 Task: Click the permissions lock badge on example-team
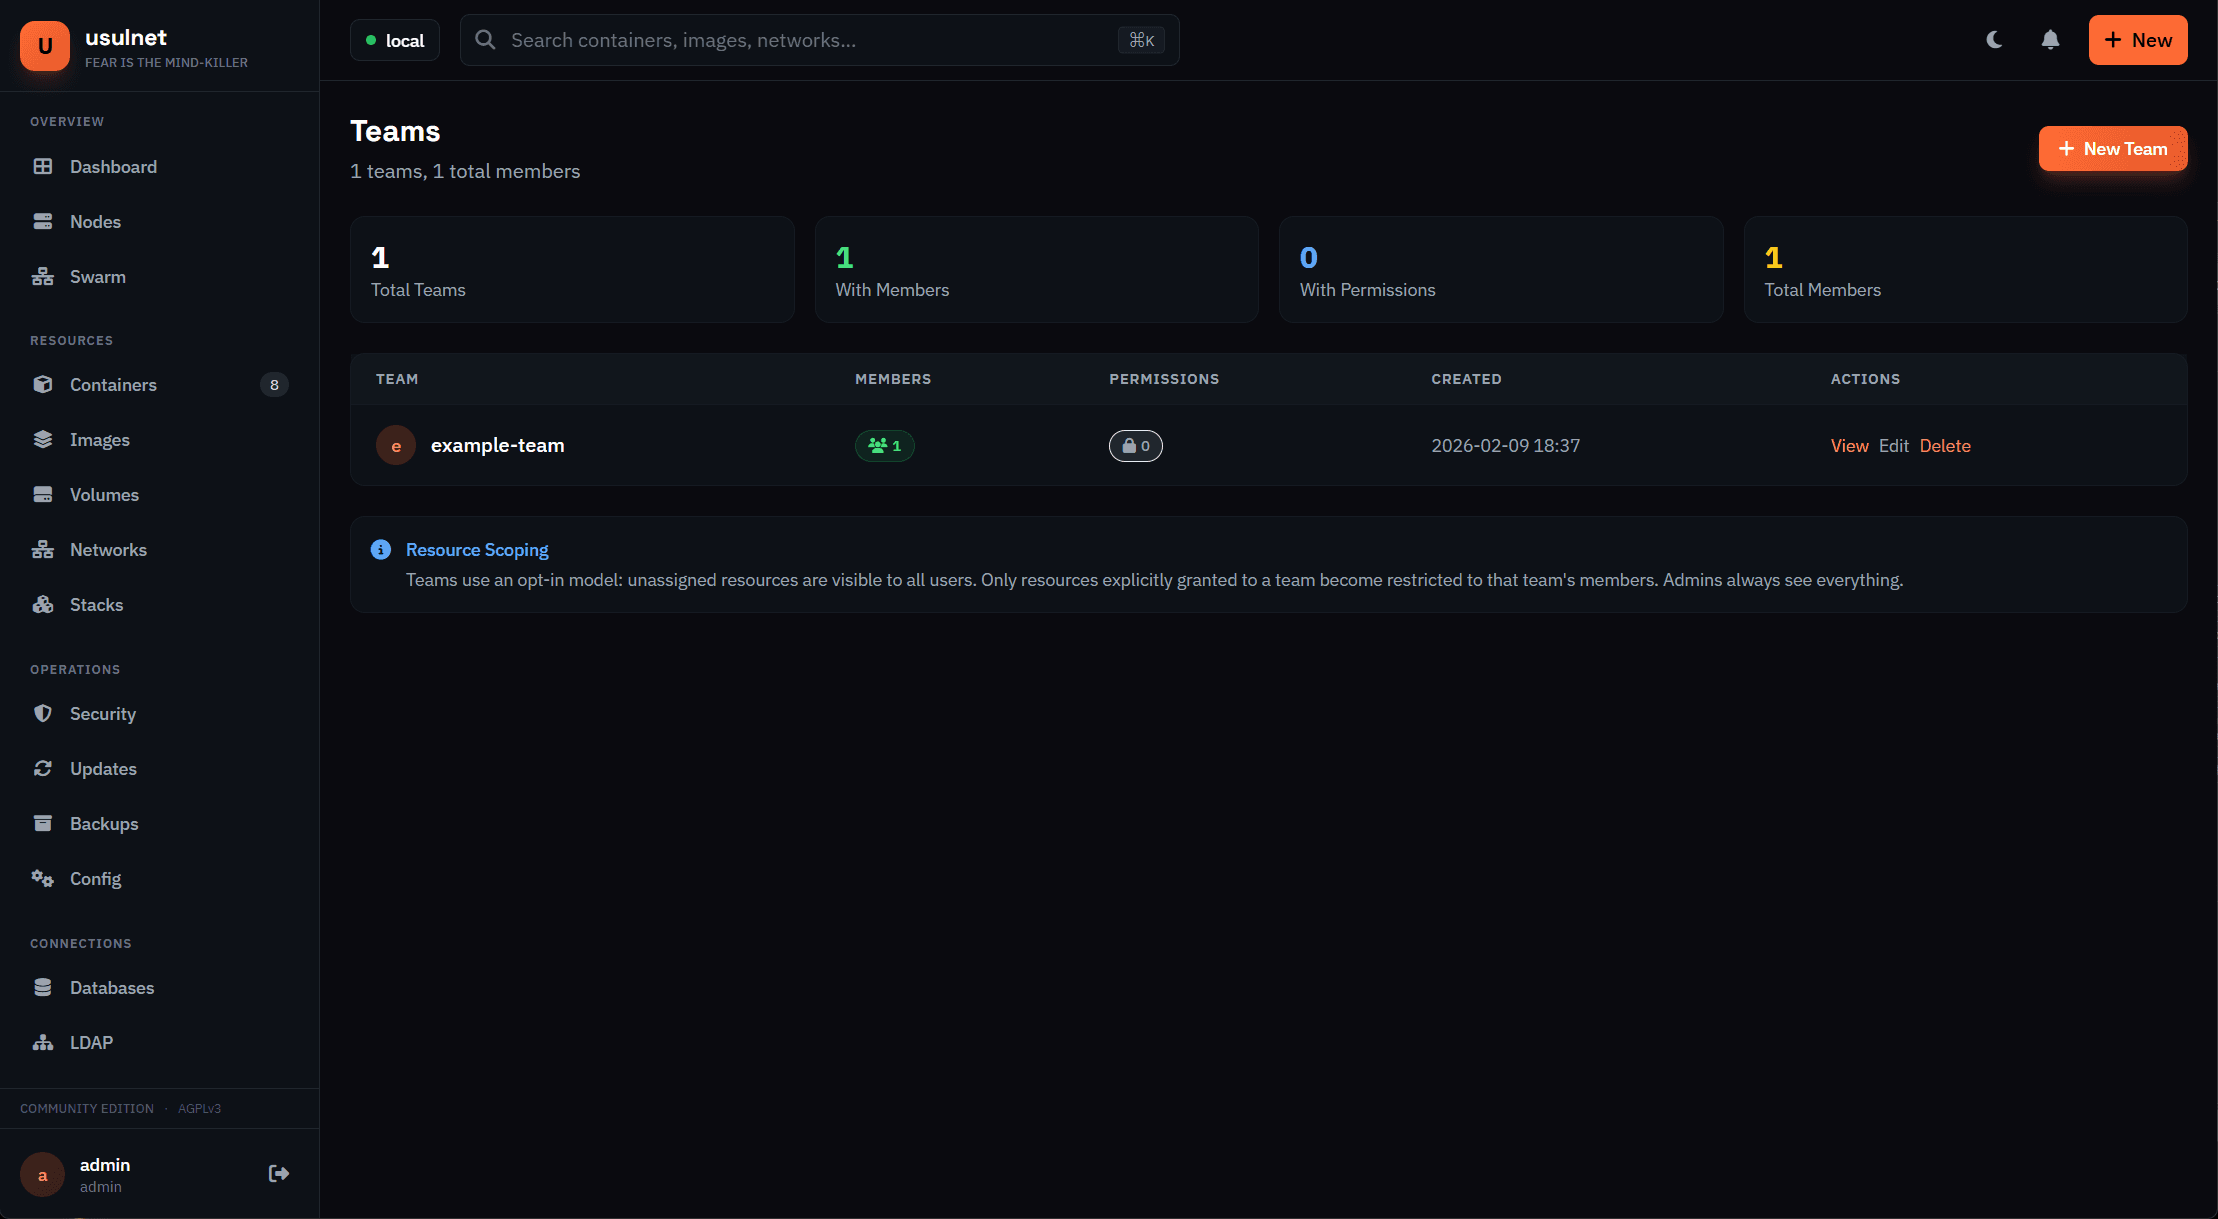1136,446
